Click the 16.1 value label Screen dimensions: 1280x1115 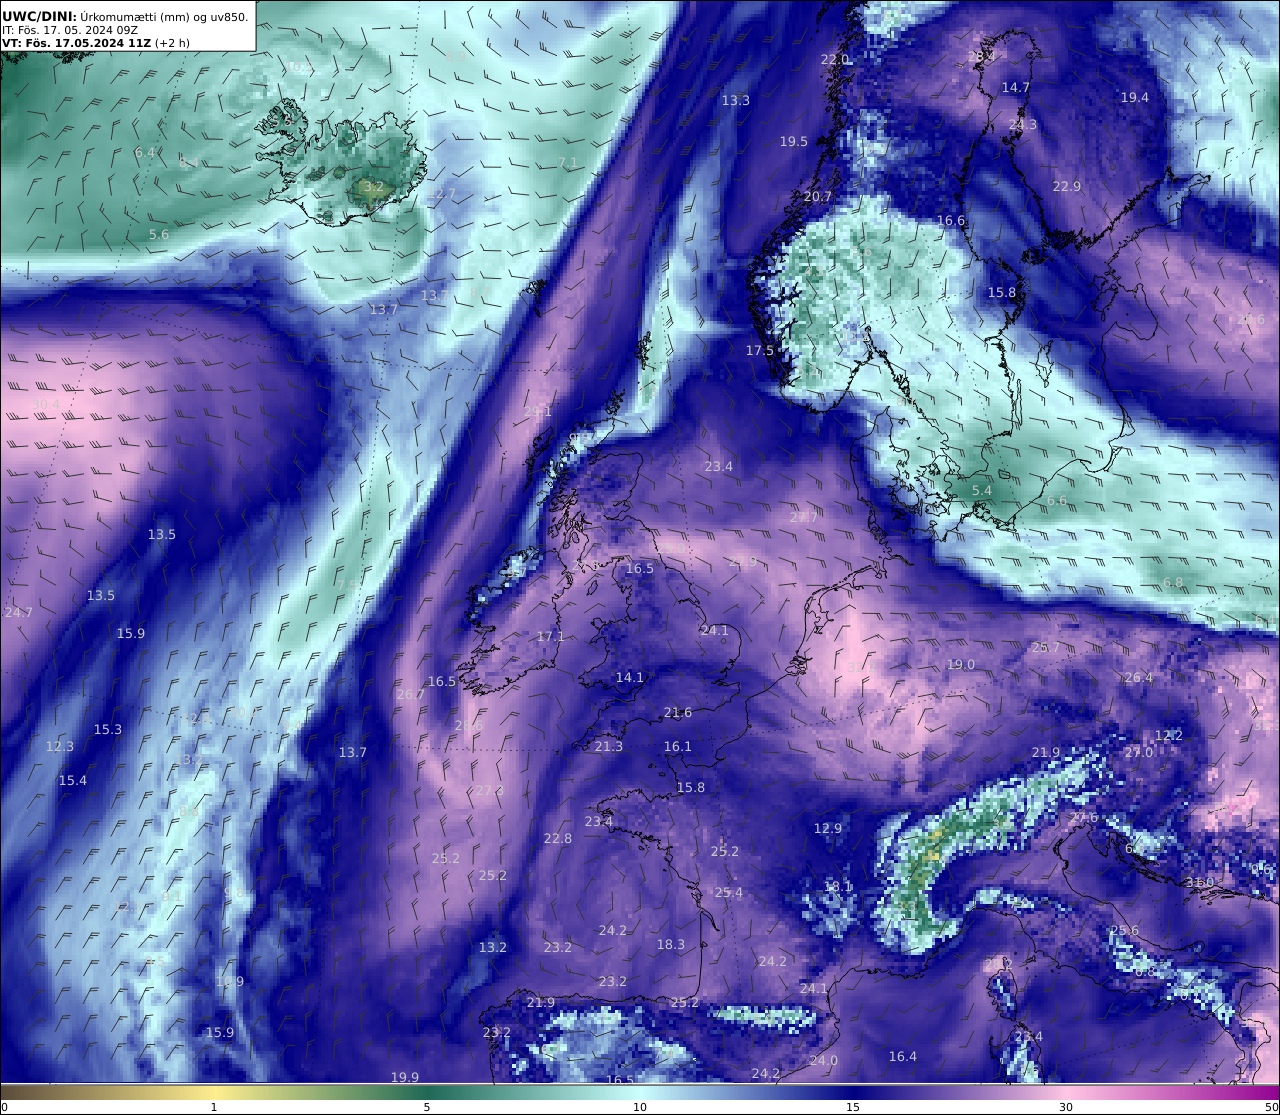[x=678, y=747]
